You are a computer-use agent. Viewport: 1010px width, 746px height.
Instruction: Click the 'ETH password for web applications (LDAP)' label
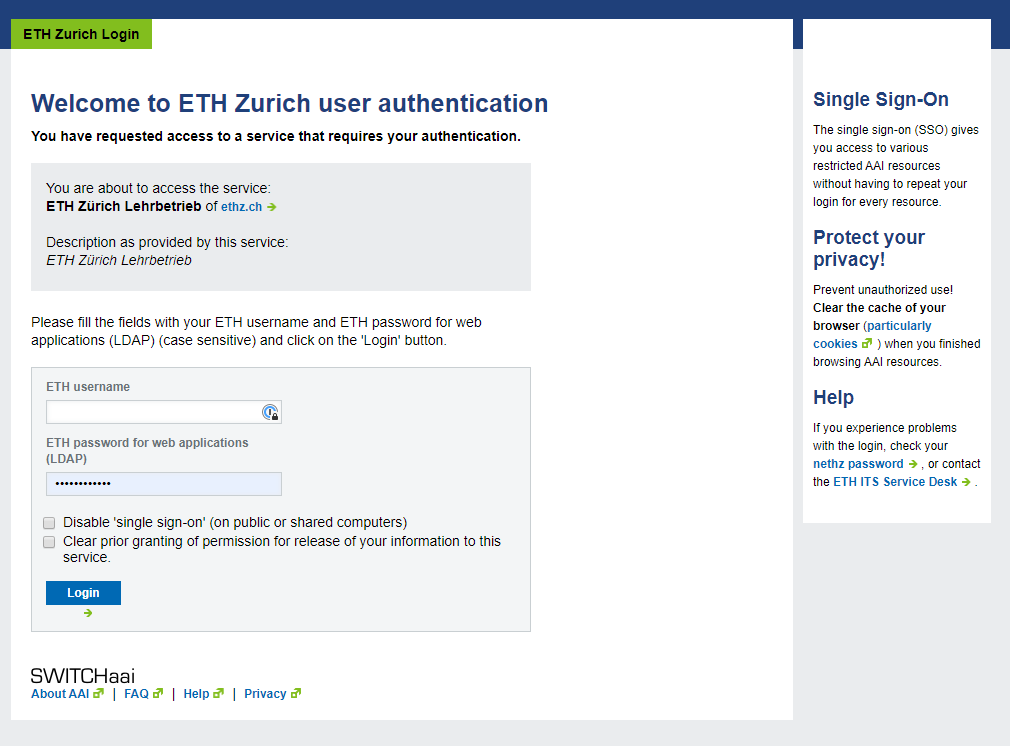[x=147, y=450]
